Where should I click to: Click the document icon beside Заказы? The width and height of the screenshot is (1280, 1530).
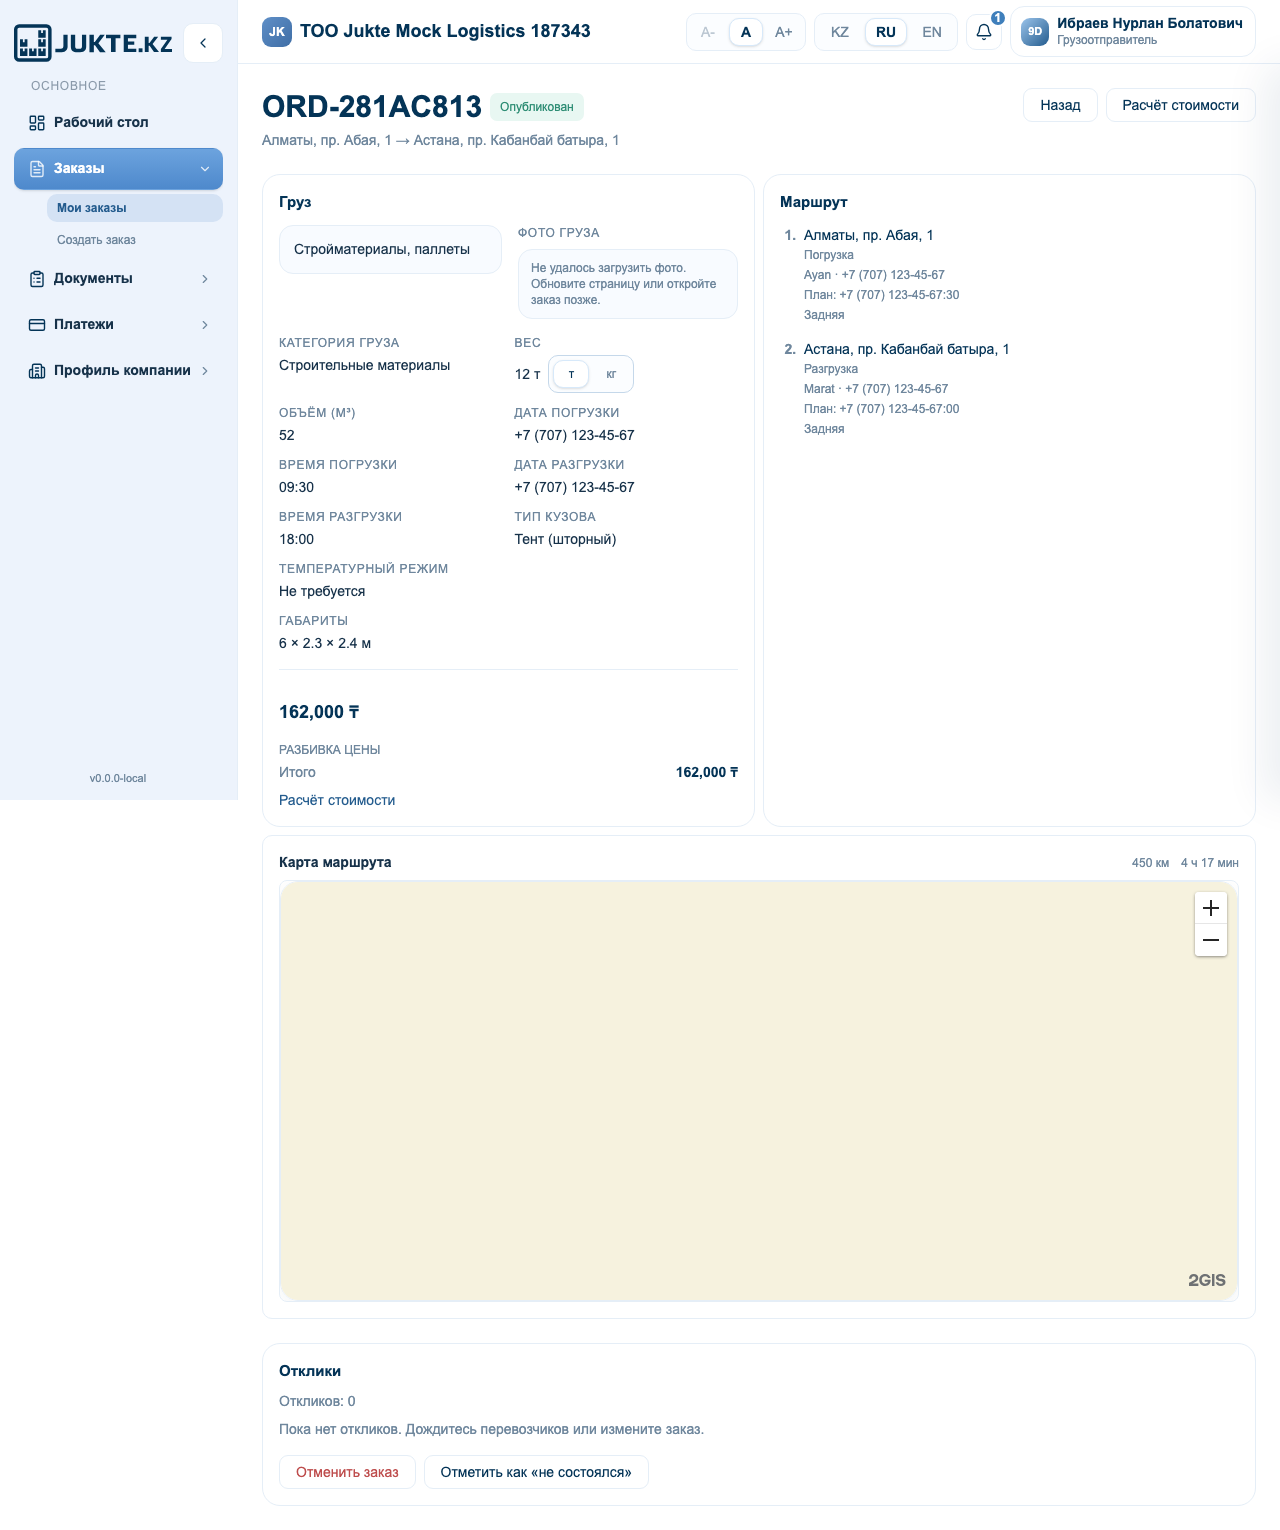37,168
